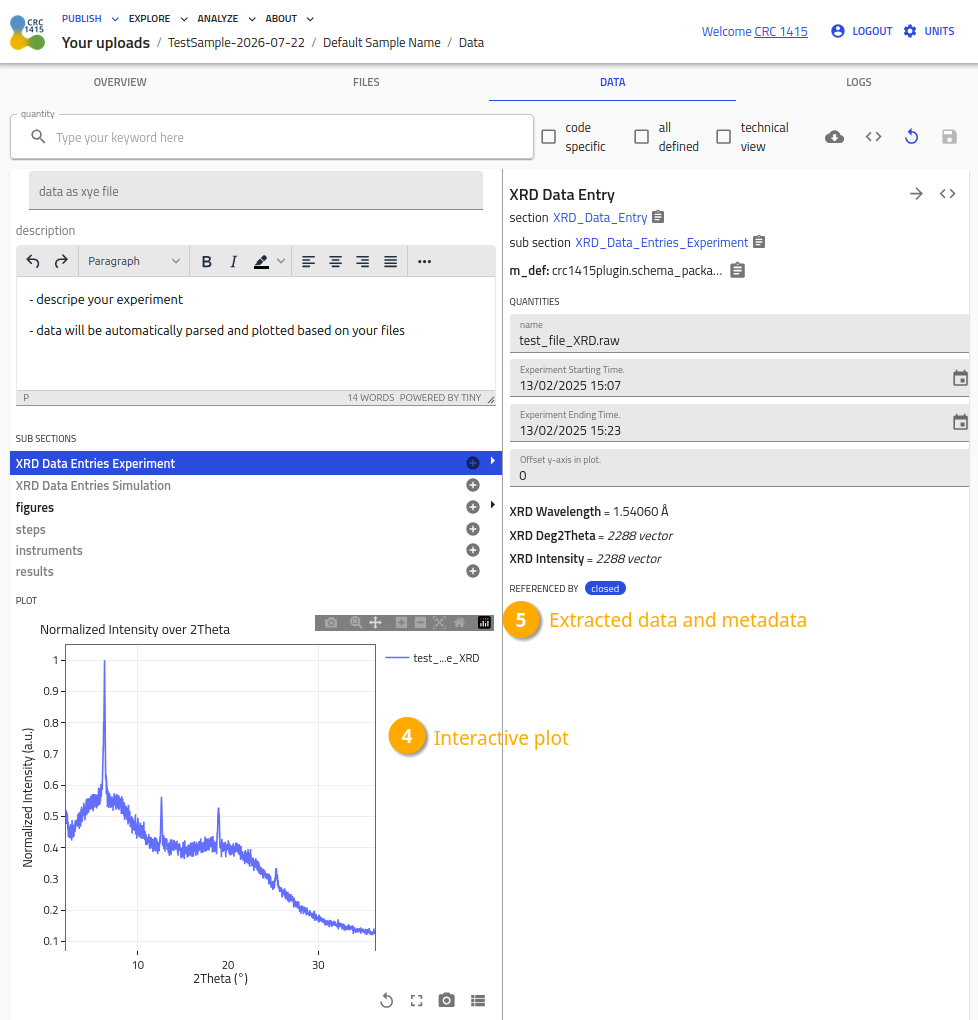Image resolution: width=978 pixels, height=1020 pixels.
Task: Click the plot data list icon
Action: coord(478,1000)
